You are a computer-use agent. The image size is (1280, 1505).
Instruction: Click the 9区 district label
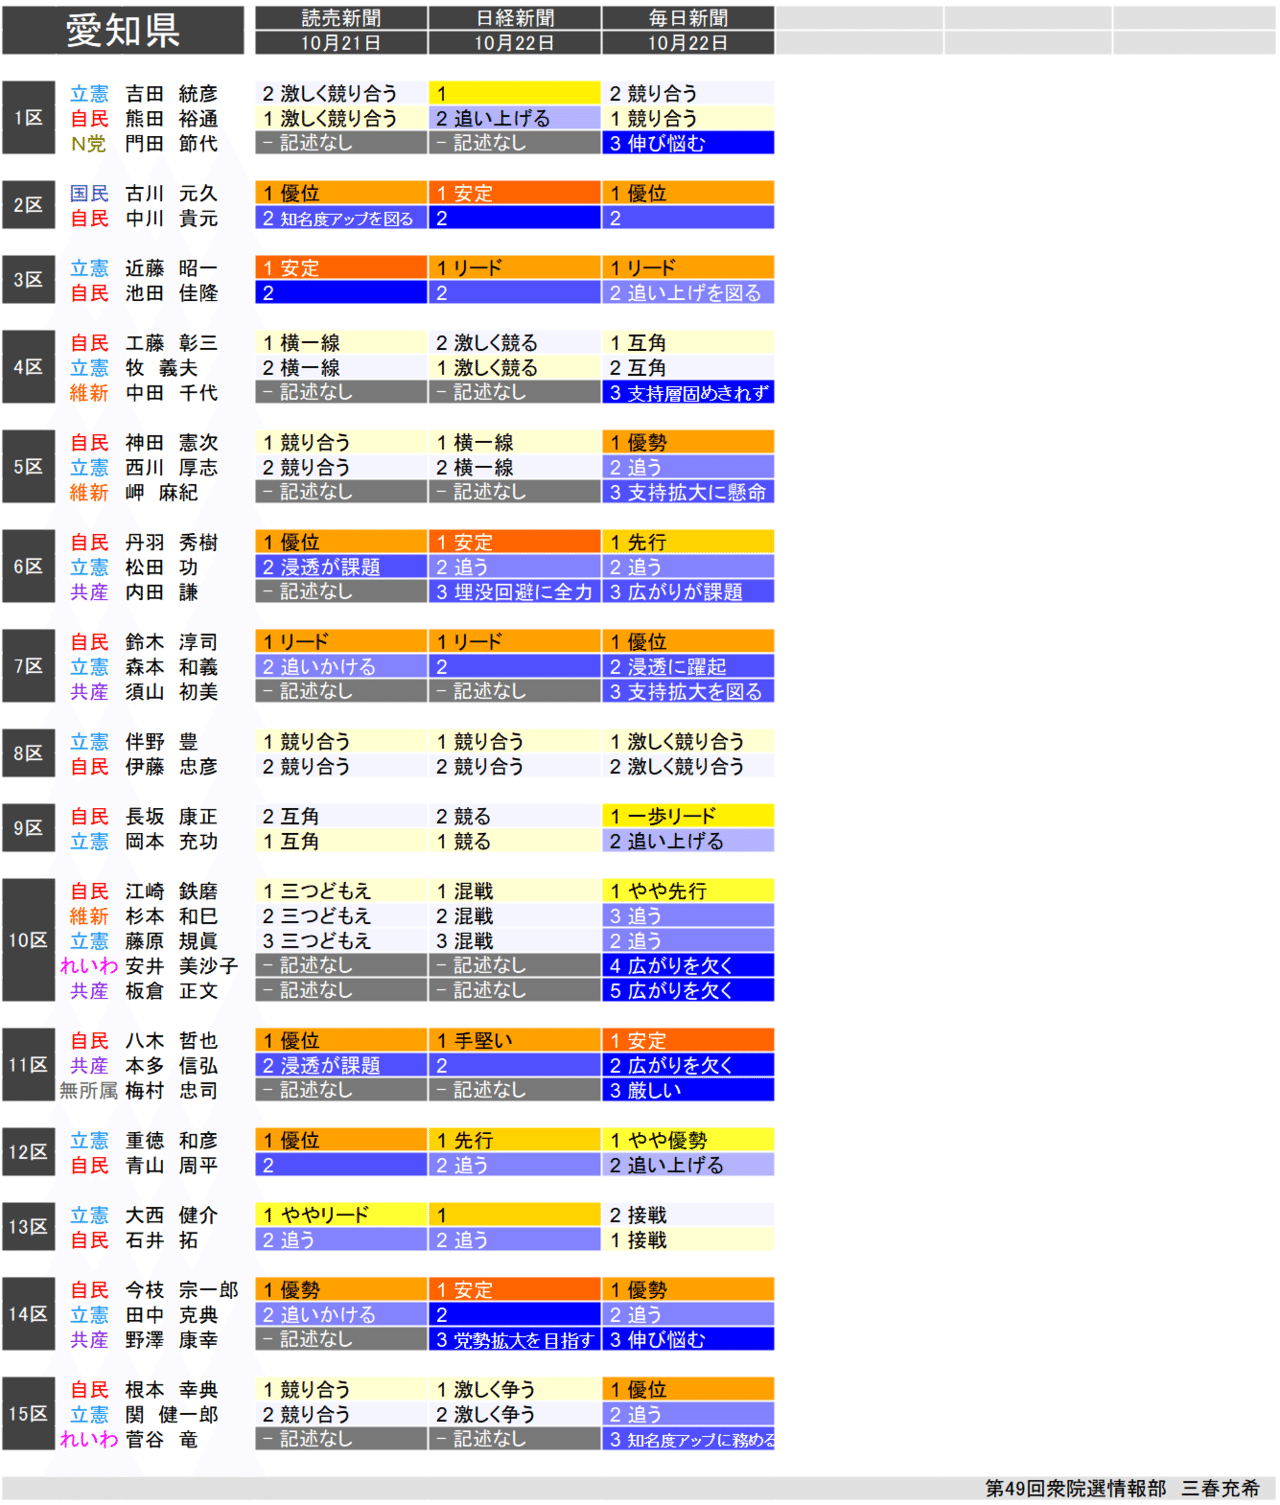(28, 828)
